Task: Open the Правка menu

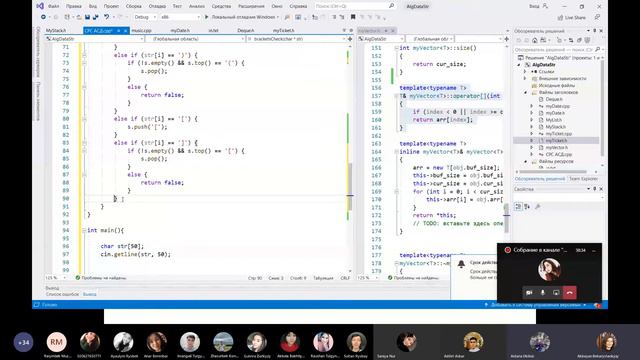Action: point(73,7)
